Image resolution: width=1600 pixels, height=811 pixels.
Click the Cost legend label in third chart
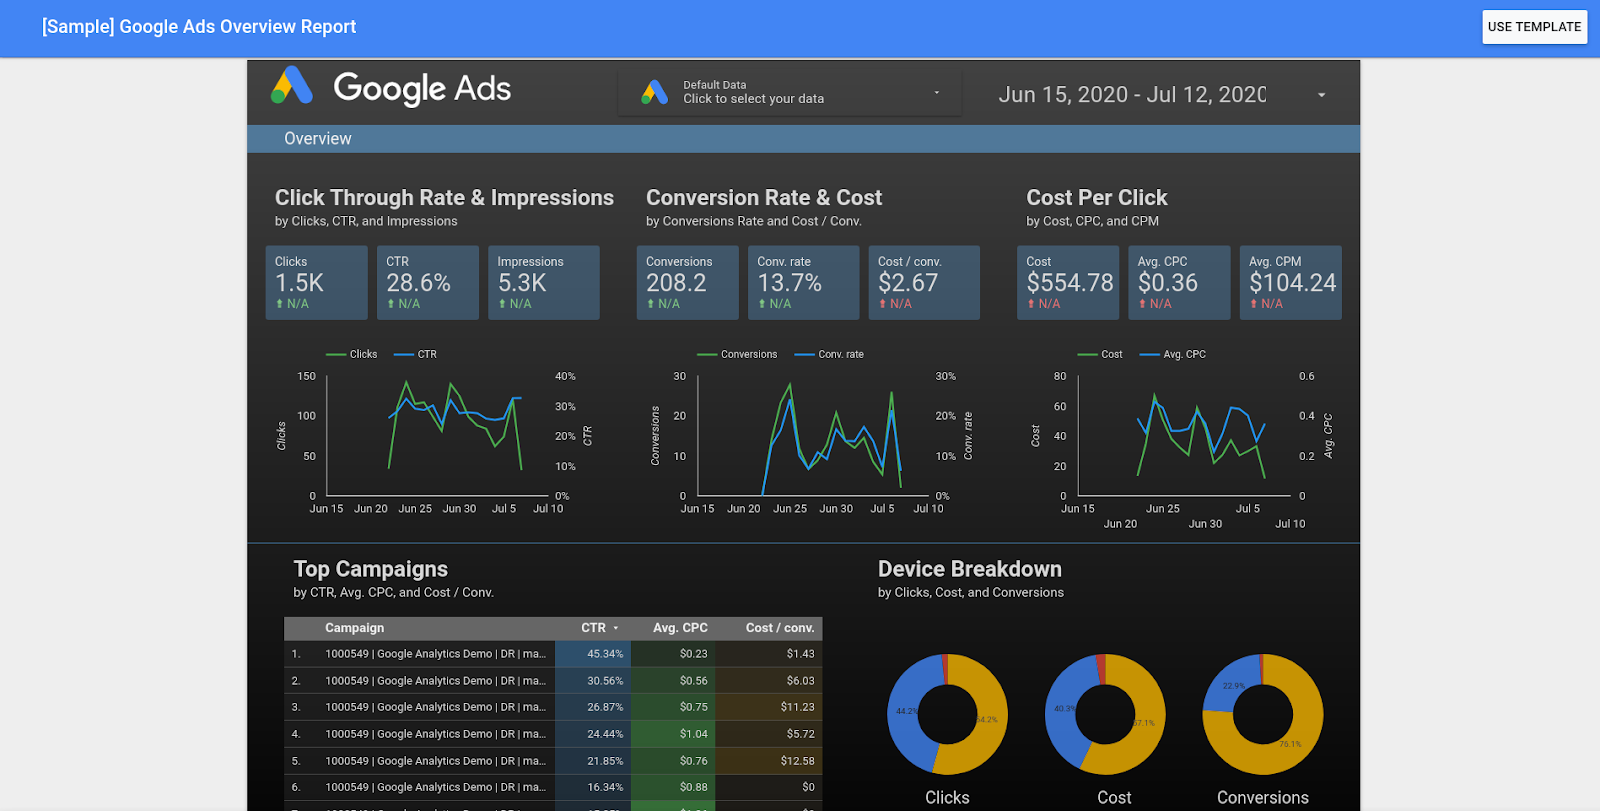tap(1112, 355)
